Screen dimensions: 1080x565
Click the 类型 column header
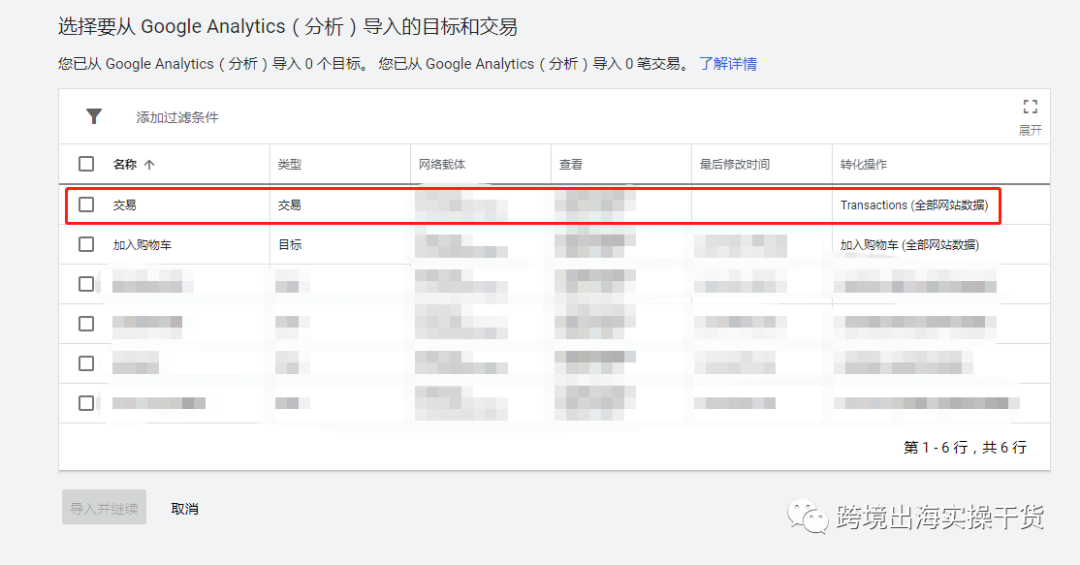[x=289, y=165]
